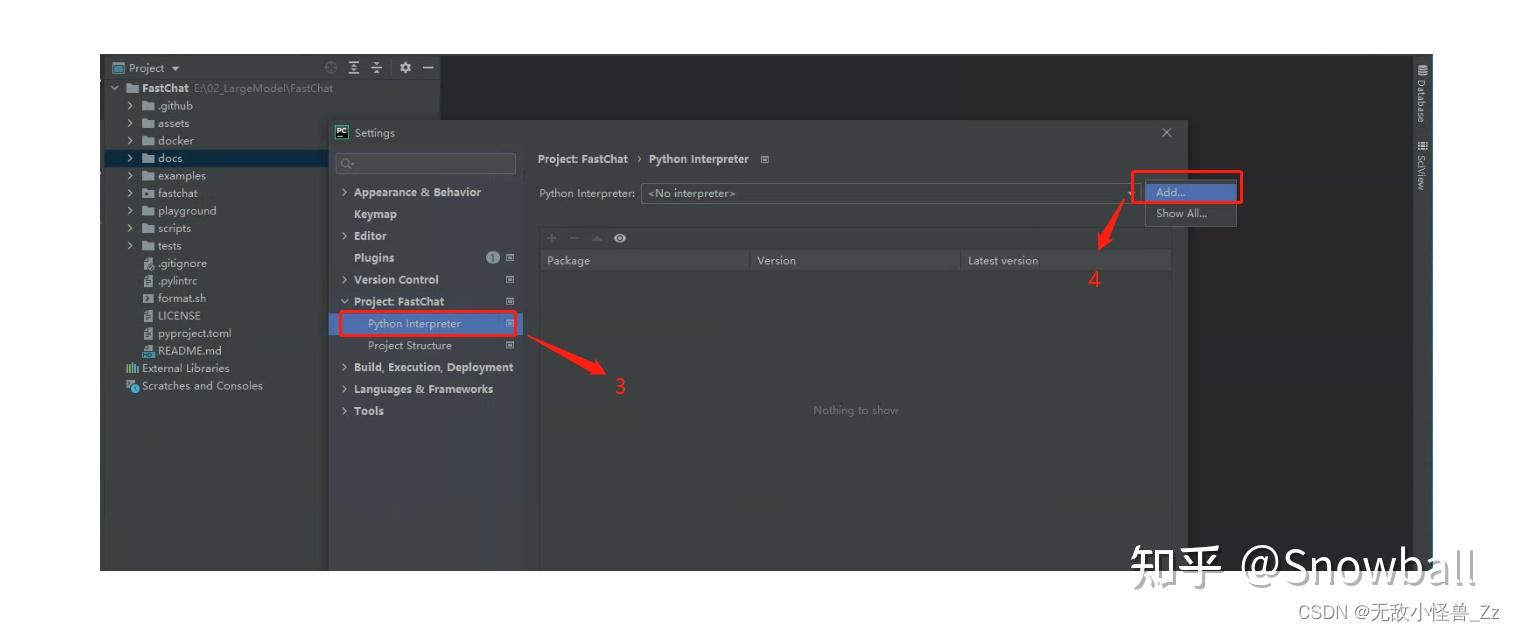The width and height of the screenshot is (1515, 631).
Task: Select the examples folder
Action: tap(181, 176)
